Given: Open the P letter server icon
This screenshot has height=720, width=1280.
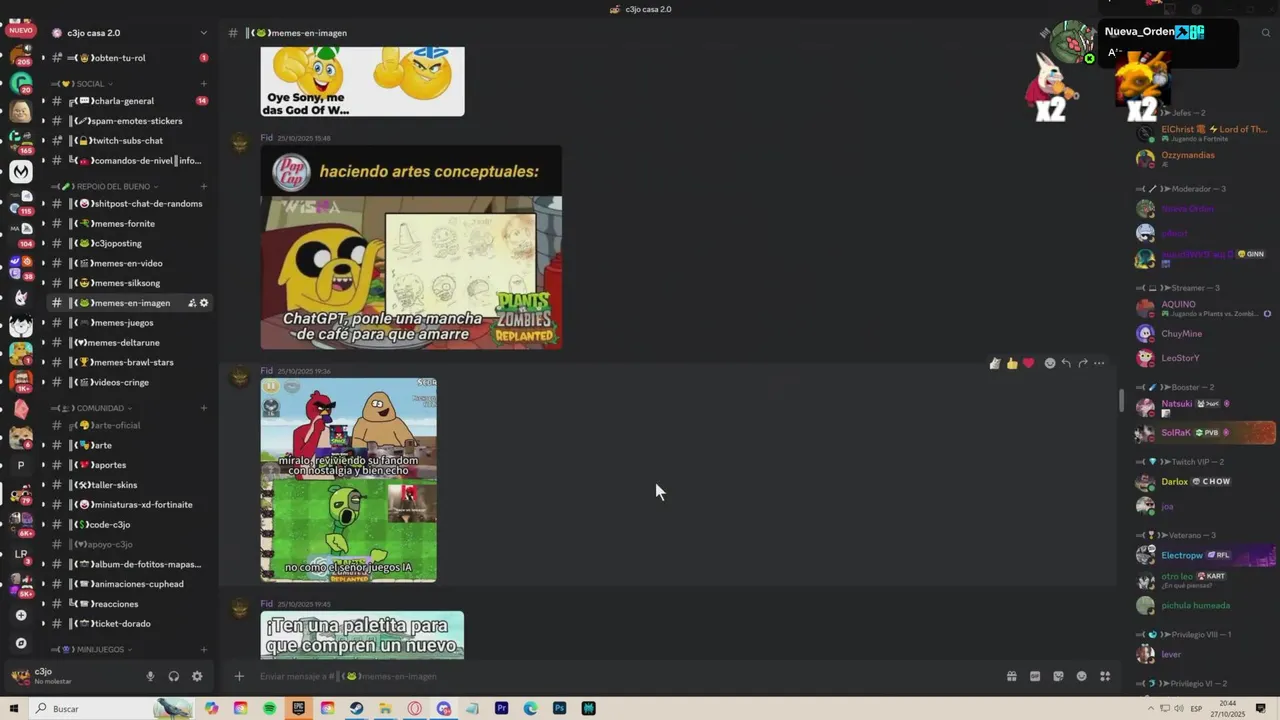Looking at the screenshot, I should pyautogui.click(x=21, y=465).
